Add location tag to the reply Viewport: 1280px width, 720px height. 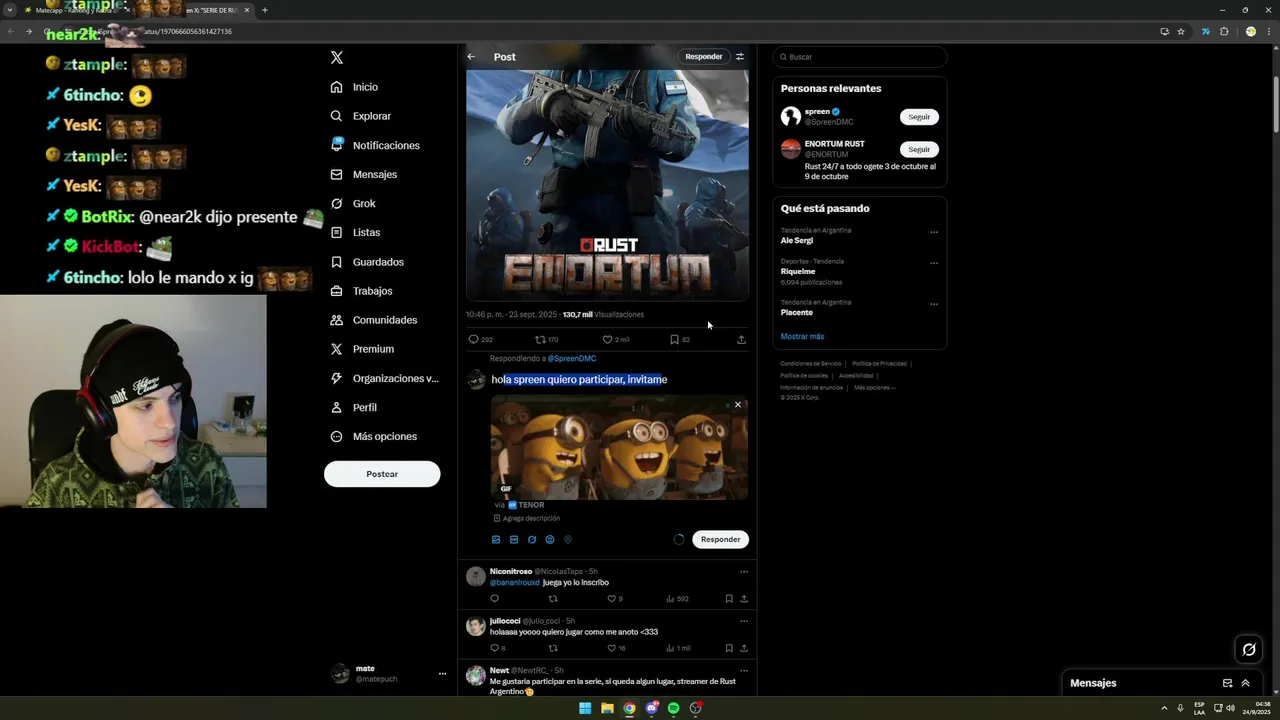click(568, 540)
